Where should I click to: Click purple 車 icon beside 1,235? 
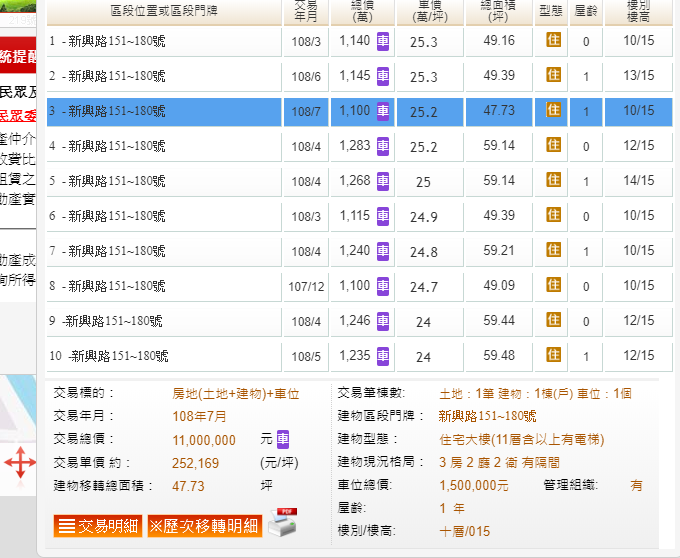tap(382, 356)
